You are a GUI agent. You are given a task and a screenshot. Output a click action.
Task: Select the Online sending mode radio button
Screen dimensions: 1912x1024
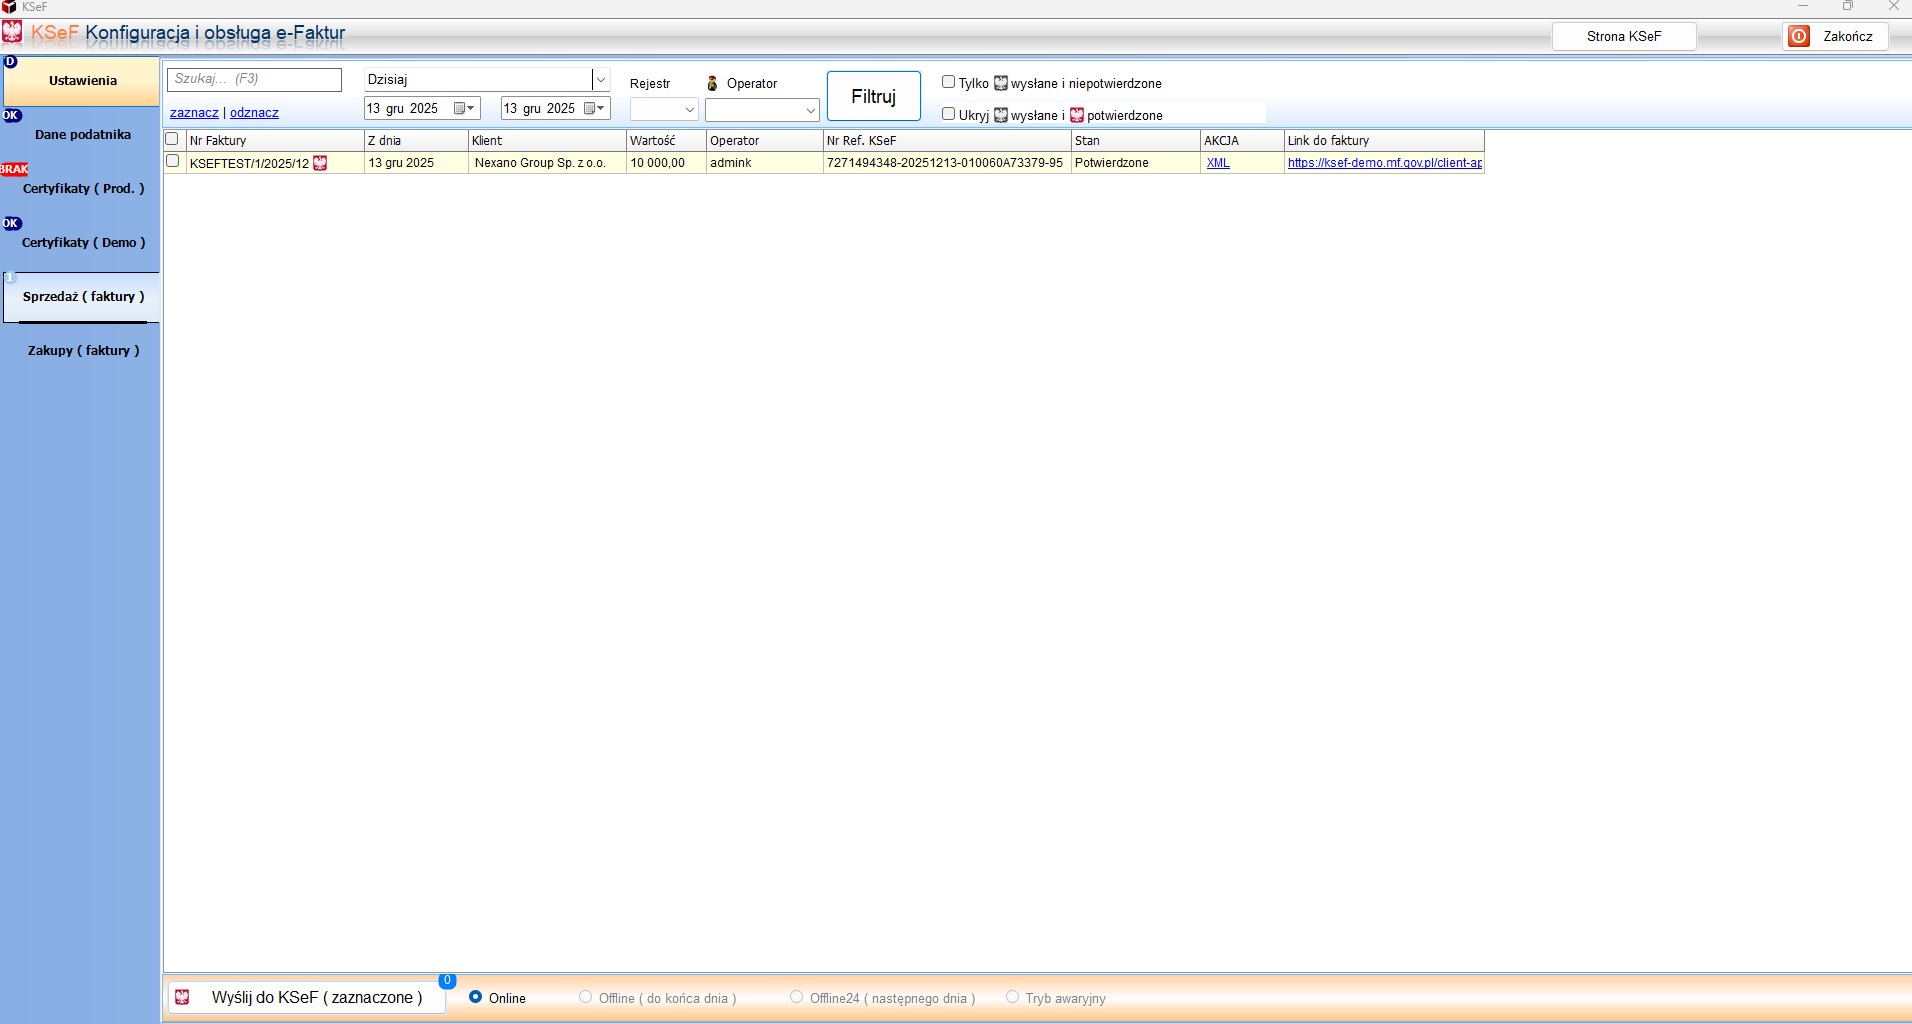[476, 997]
